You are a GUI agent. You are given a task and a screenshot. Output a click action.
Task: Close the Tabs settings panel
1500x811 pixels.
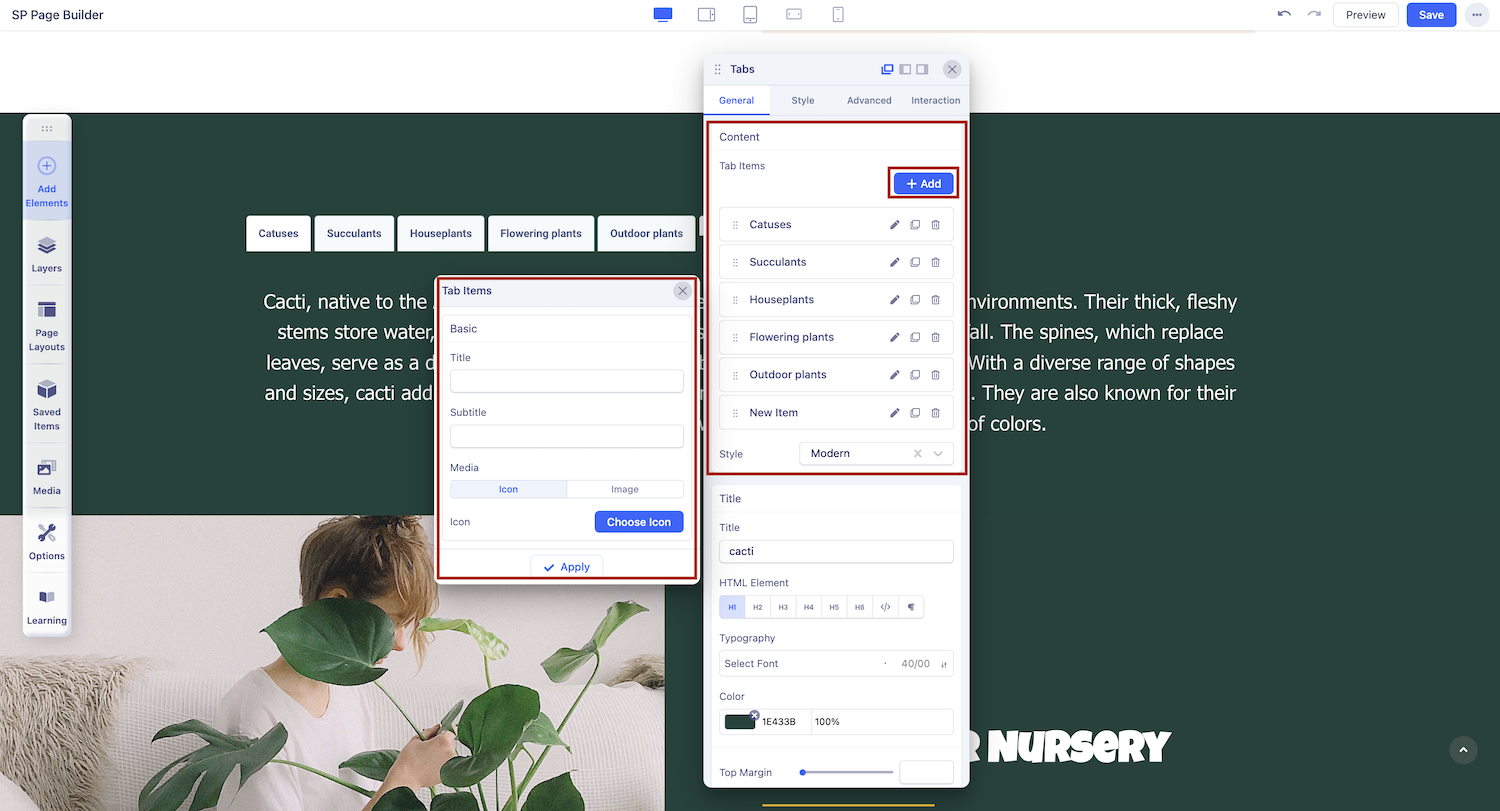tap(952, 69)
